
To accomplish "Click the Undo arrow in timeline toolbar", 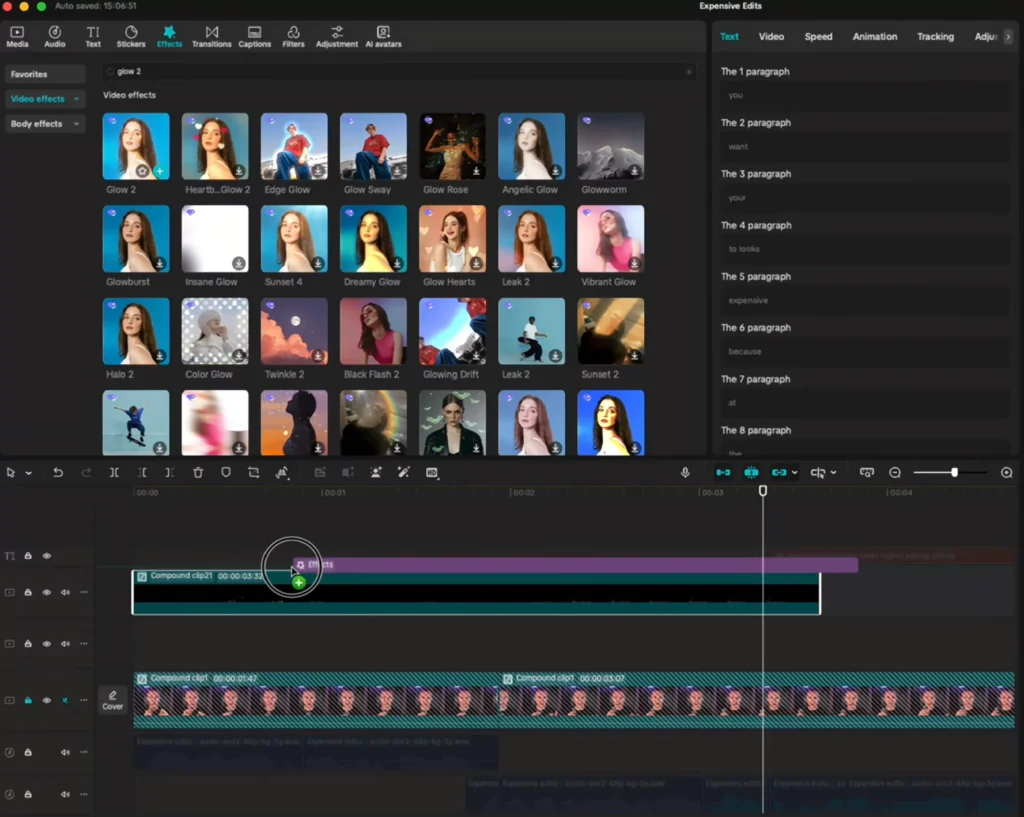I will 58,473.
